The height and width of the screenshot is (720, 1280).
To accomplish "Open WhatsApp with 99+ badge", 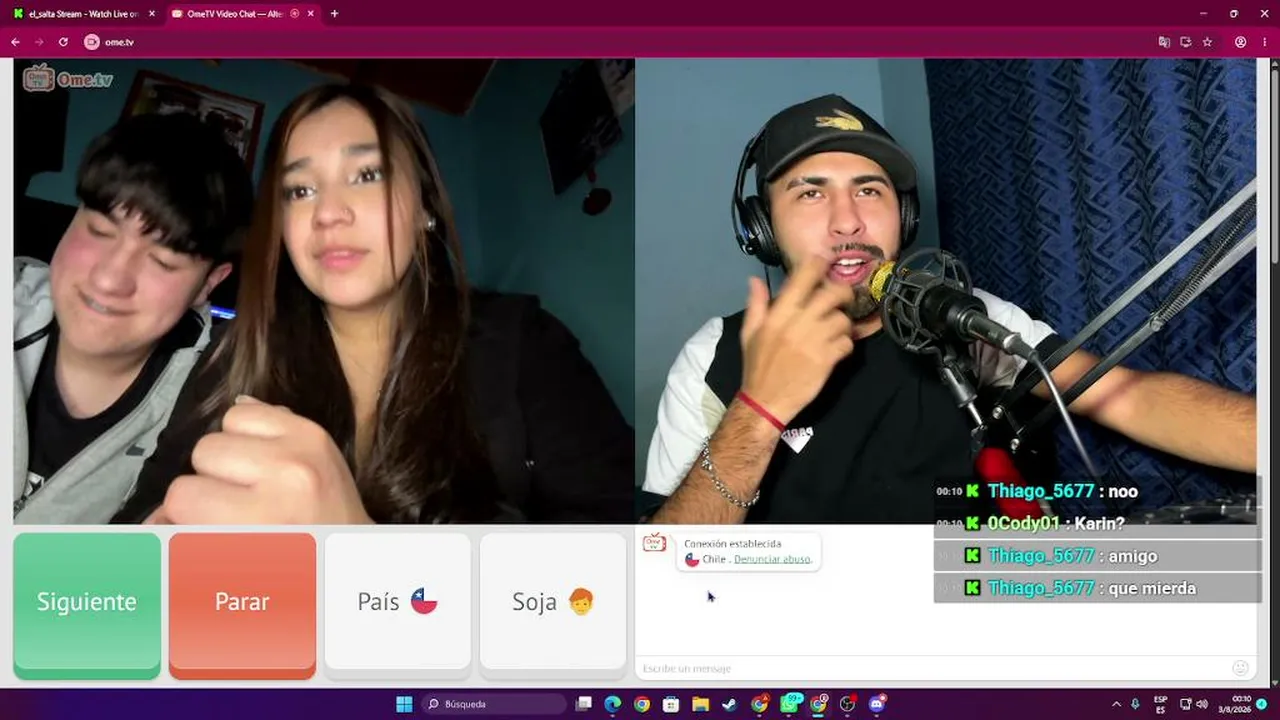I will [x=790, y=704].
